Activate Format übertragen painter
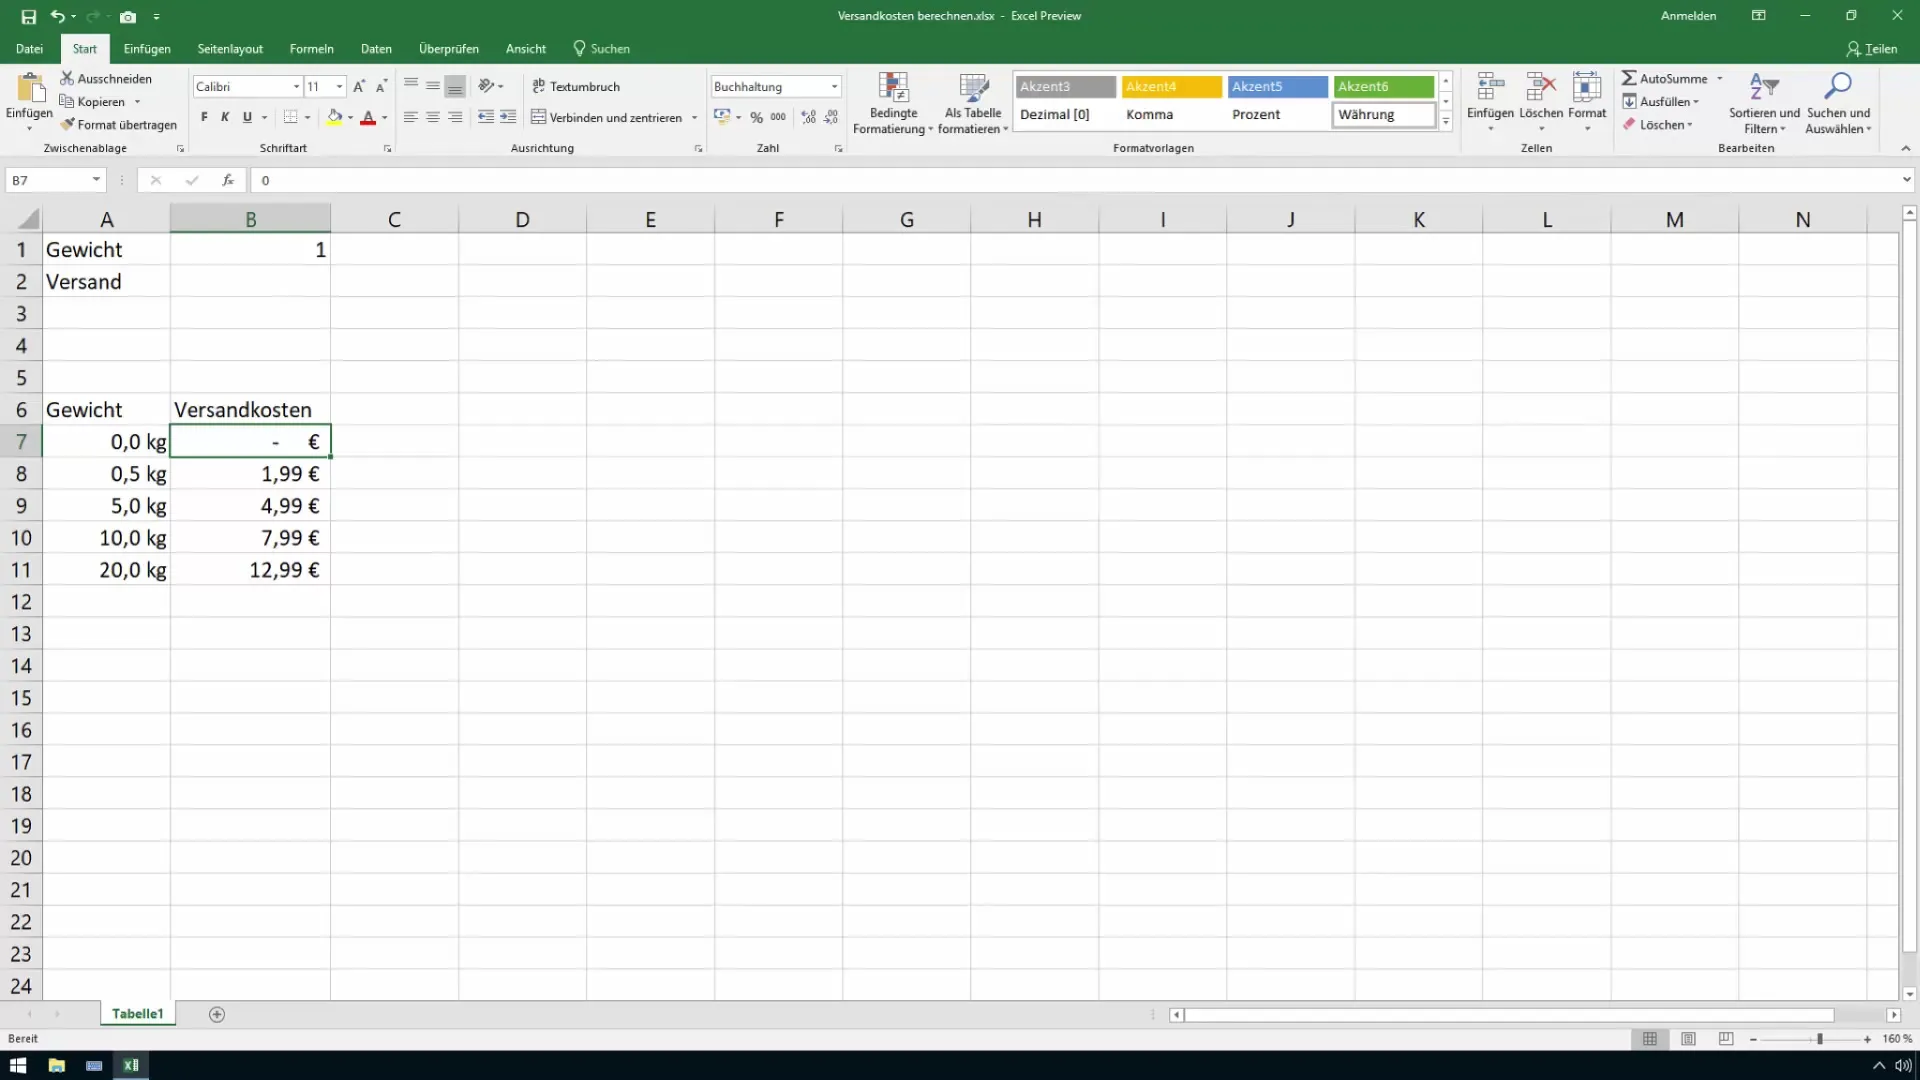The image size is (1920, 1080). pyautogui.click(x=119, y=124)
